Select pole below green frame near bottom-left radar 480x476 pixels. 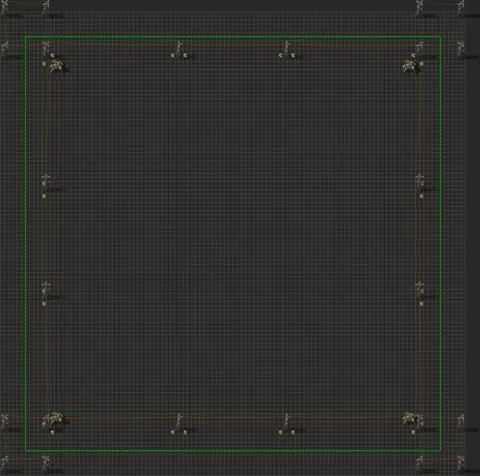click(46, 463)
